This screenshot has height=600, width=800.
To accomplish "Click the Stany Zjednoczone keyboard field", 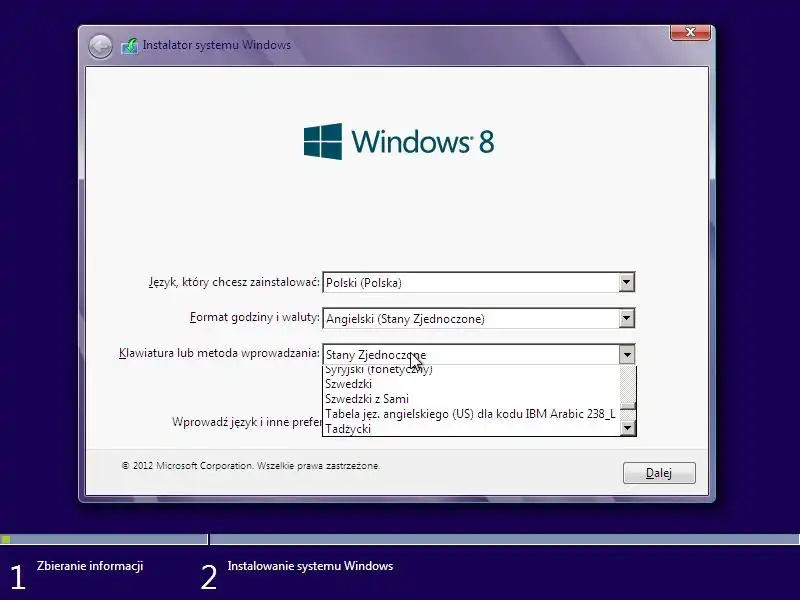I will (x=479, y=354).
